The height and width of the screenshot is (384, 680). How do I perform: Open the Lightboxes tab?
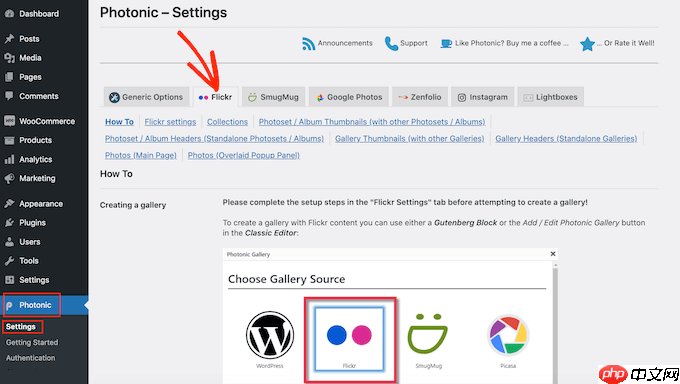click(551, 97)
